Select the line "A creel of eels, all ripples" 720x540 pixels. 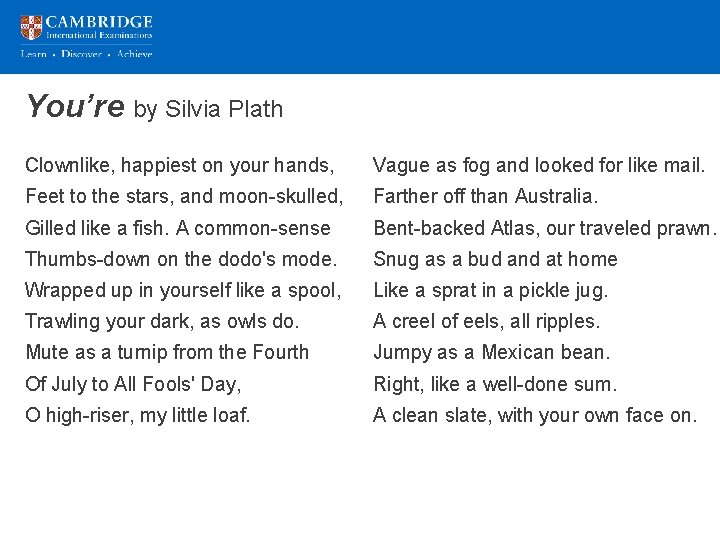pos(486,321)
